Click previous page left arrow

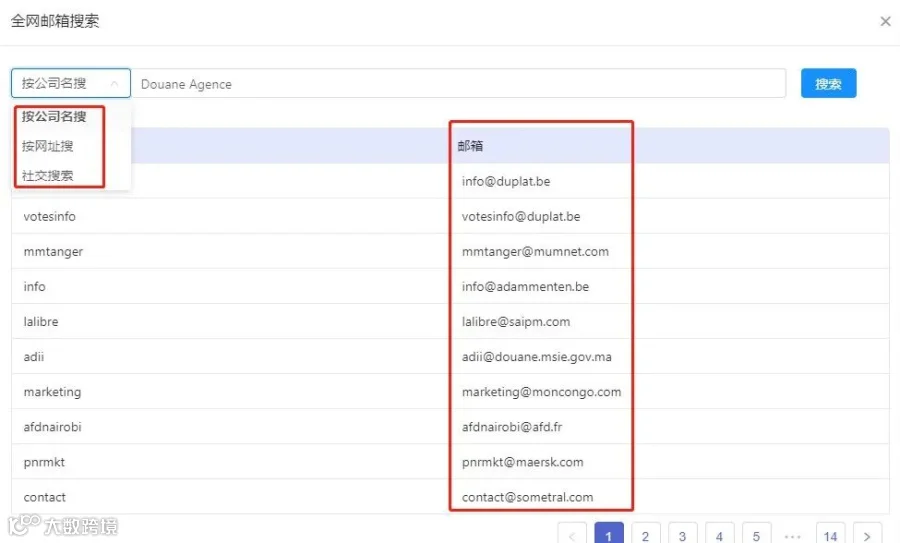click(x=572, y=535)
